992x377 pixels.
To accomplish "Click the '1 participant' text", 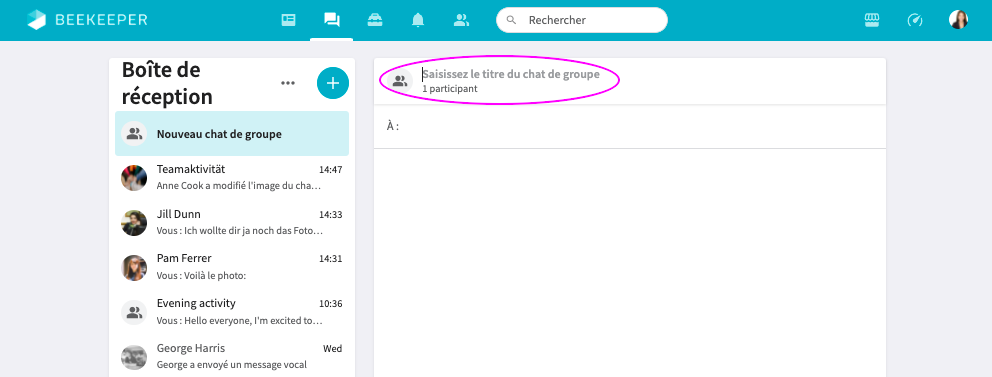I will tap(450, 89).
